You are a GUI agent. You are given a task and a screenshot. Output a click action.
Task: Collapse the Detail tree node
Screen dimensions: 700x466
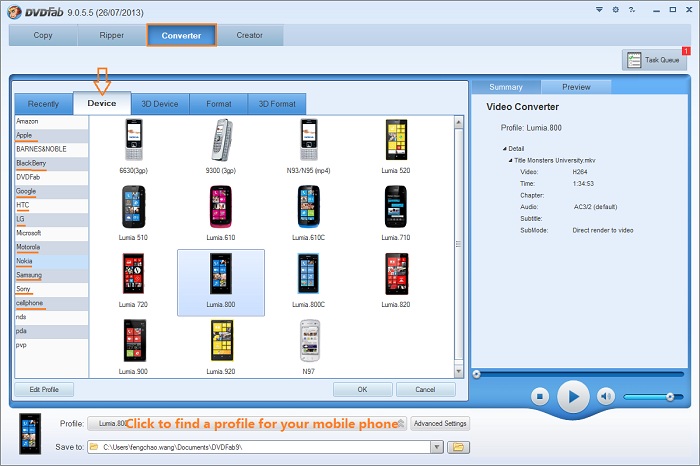click(504, 149)
